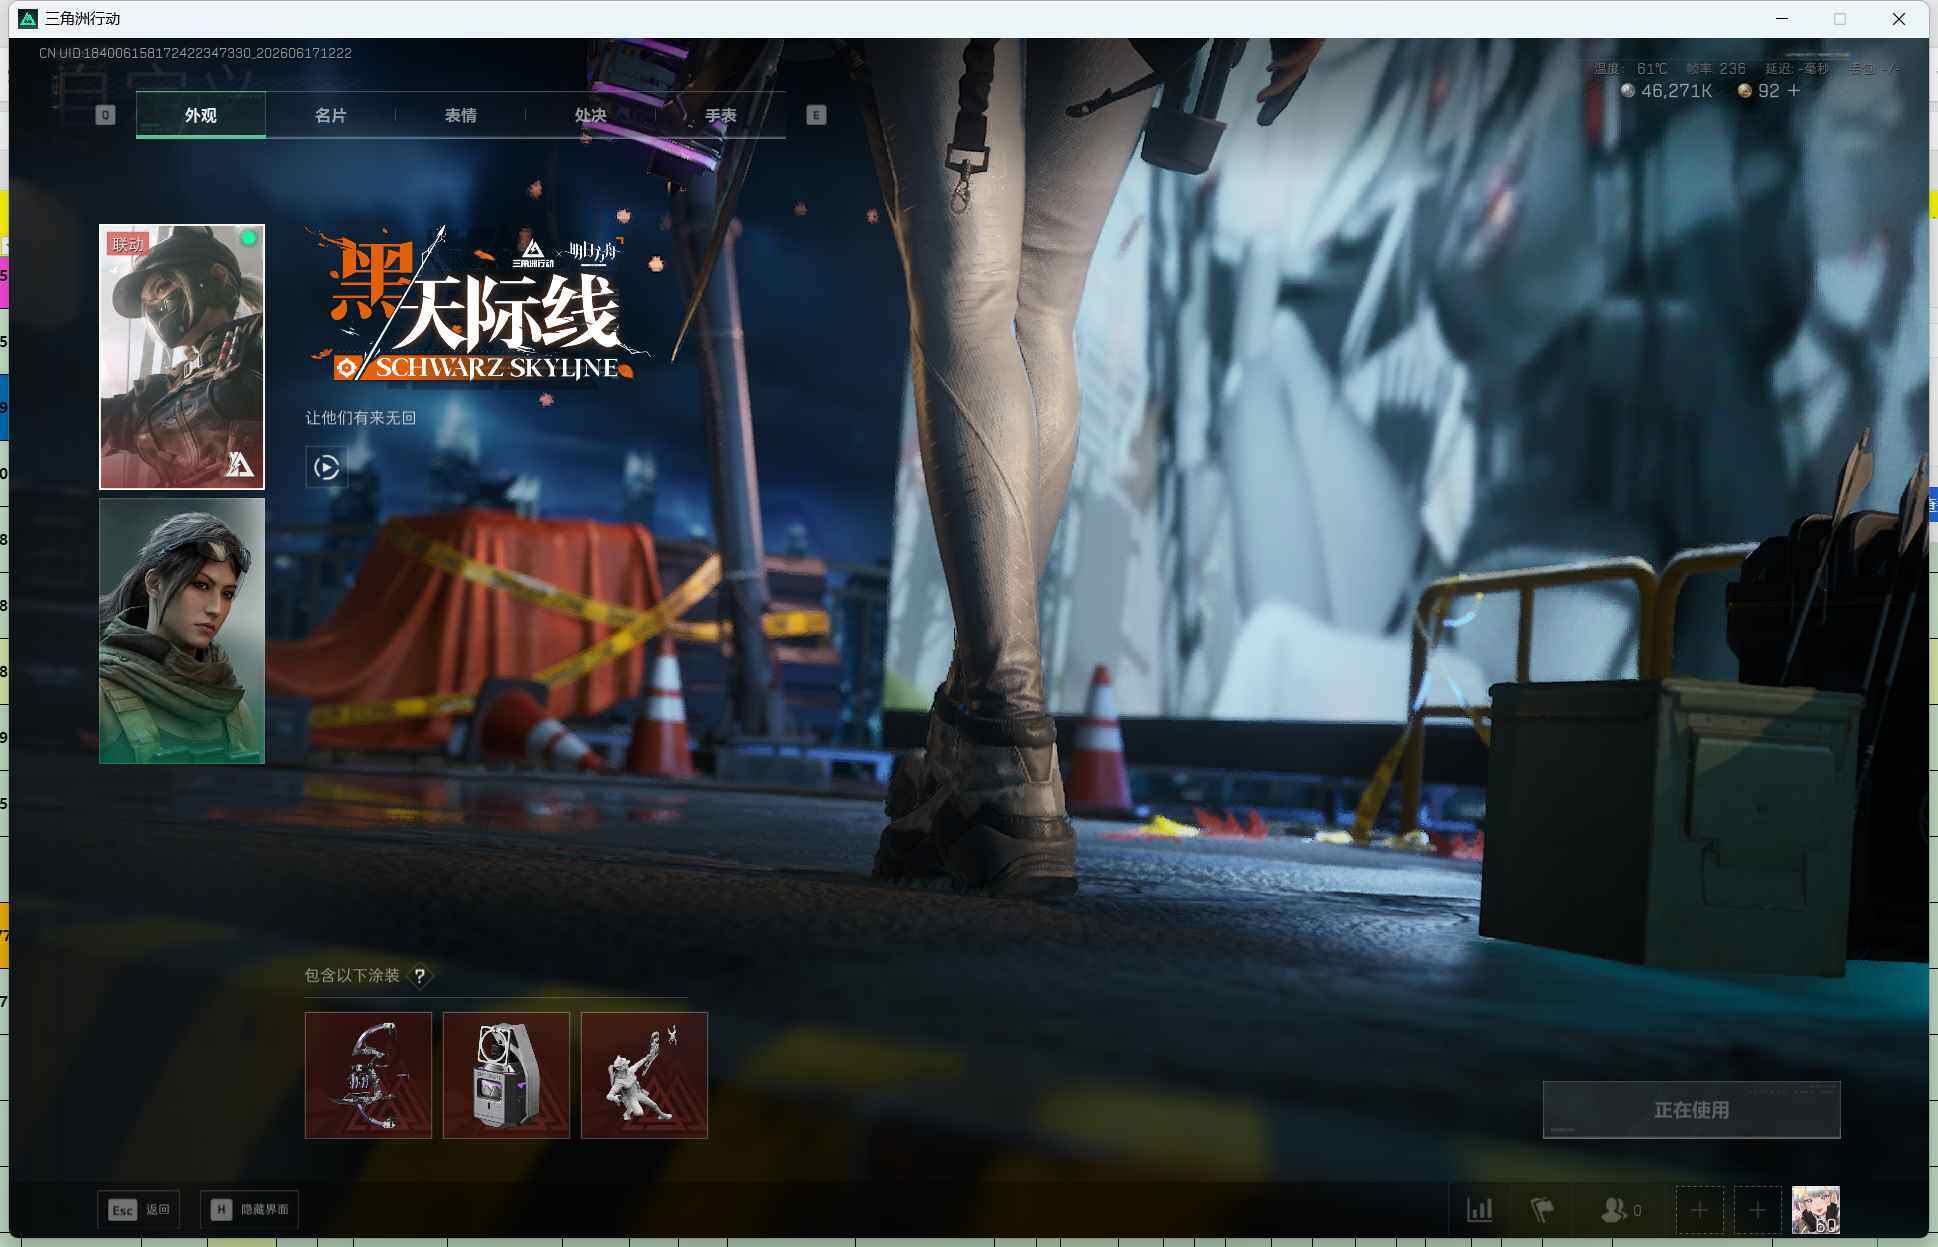Select the bow weapon skin tile
The image size is (1938, 1247).
tap(368, 1075)
